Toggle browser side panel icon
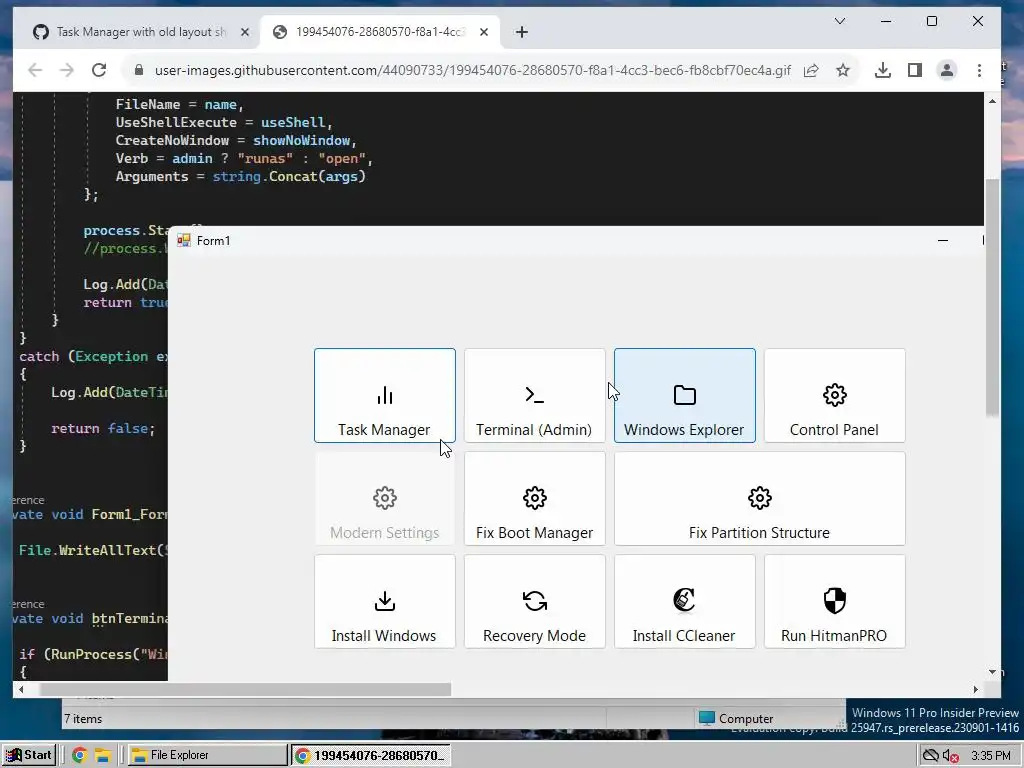The height and width of the screenshot is (768, 1024). click(915, 70)
